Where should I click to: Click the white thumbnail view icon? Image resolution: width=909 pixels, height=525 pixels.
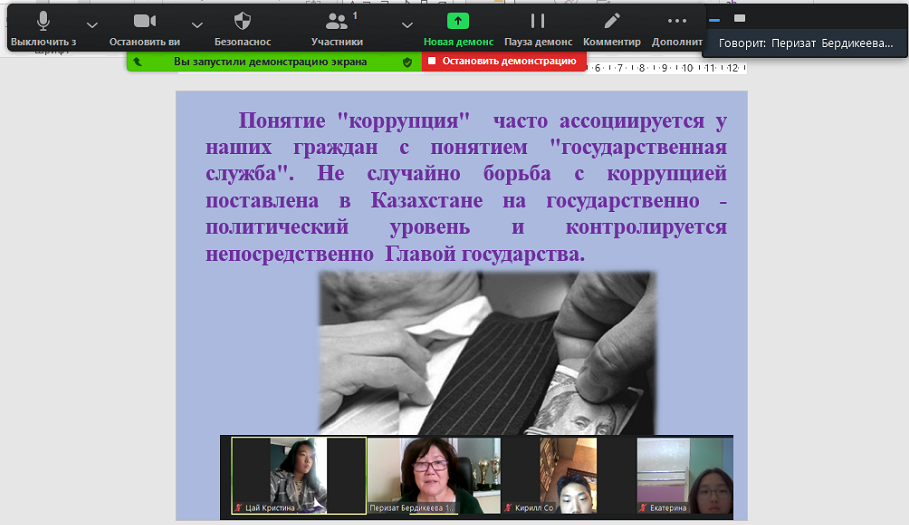[739, 18]
